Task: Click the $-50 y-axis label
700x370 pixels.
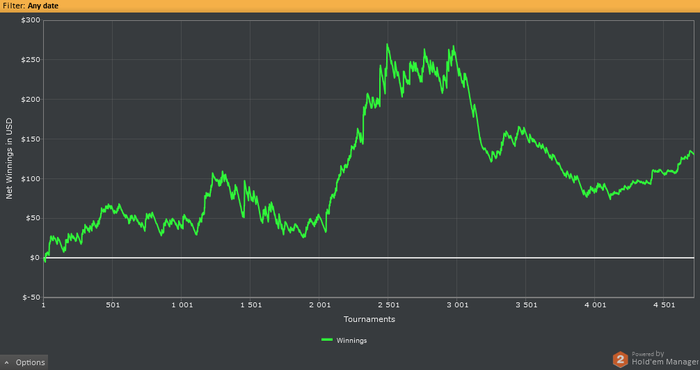Action: pos(31,298)
